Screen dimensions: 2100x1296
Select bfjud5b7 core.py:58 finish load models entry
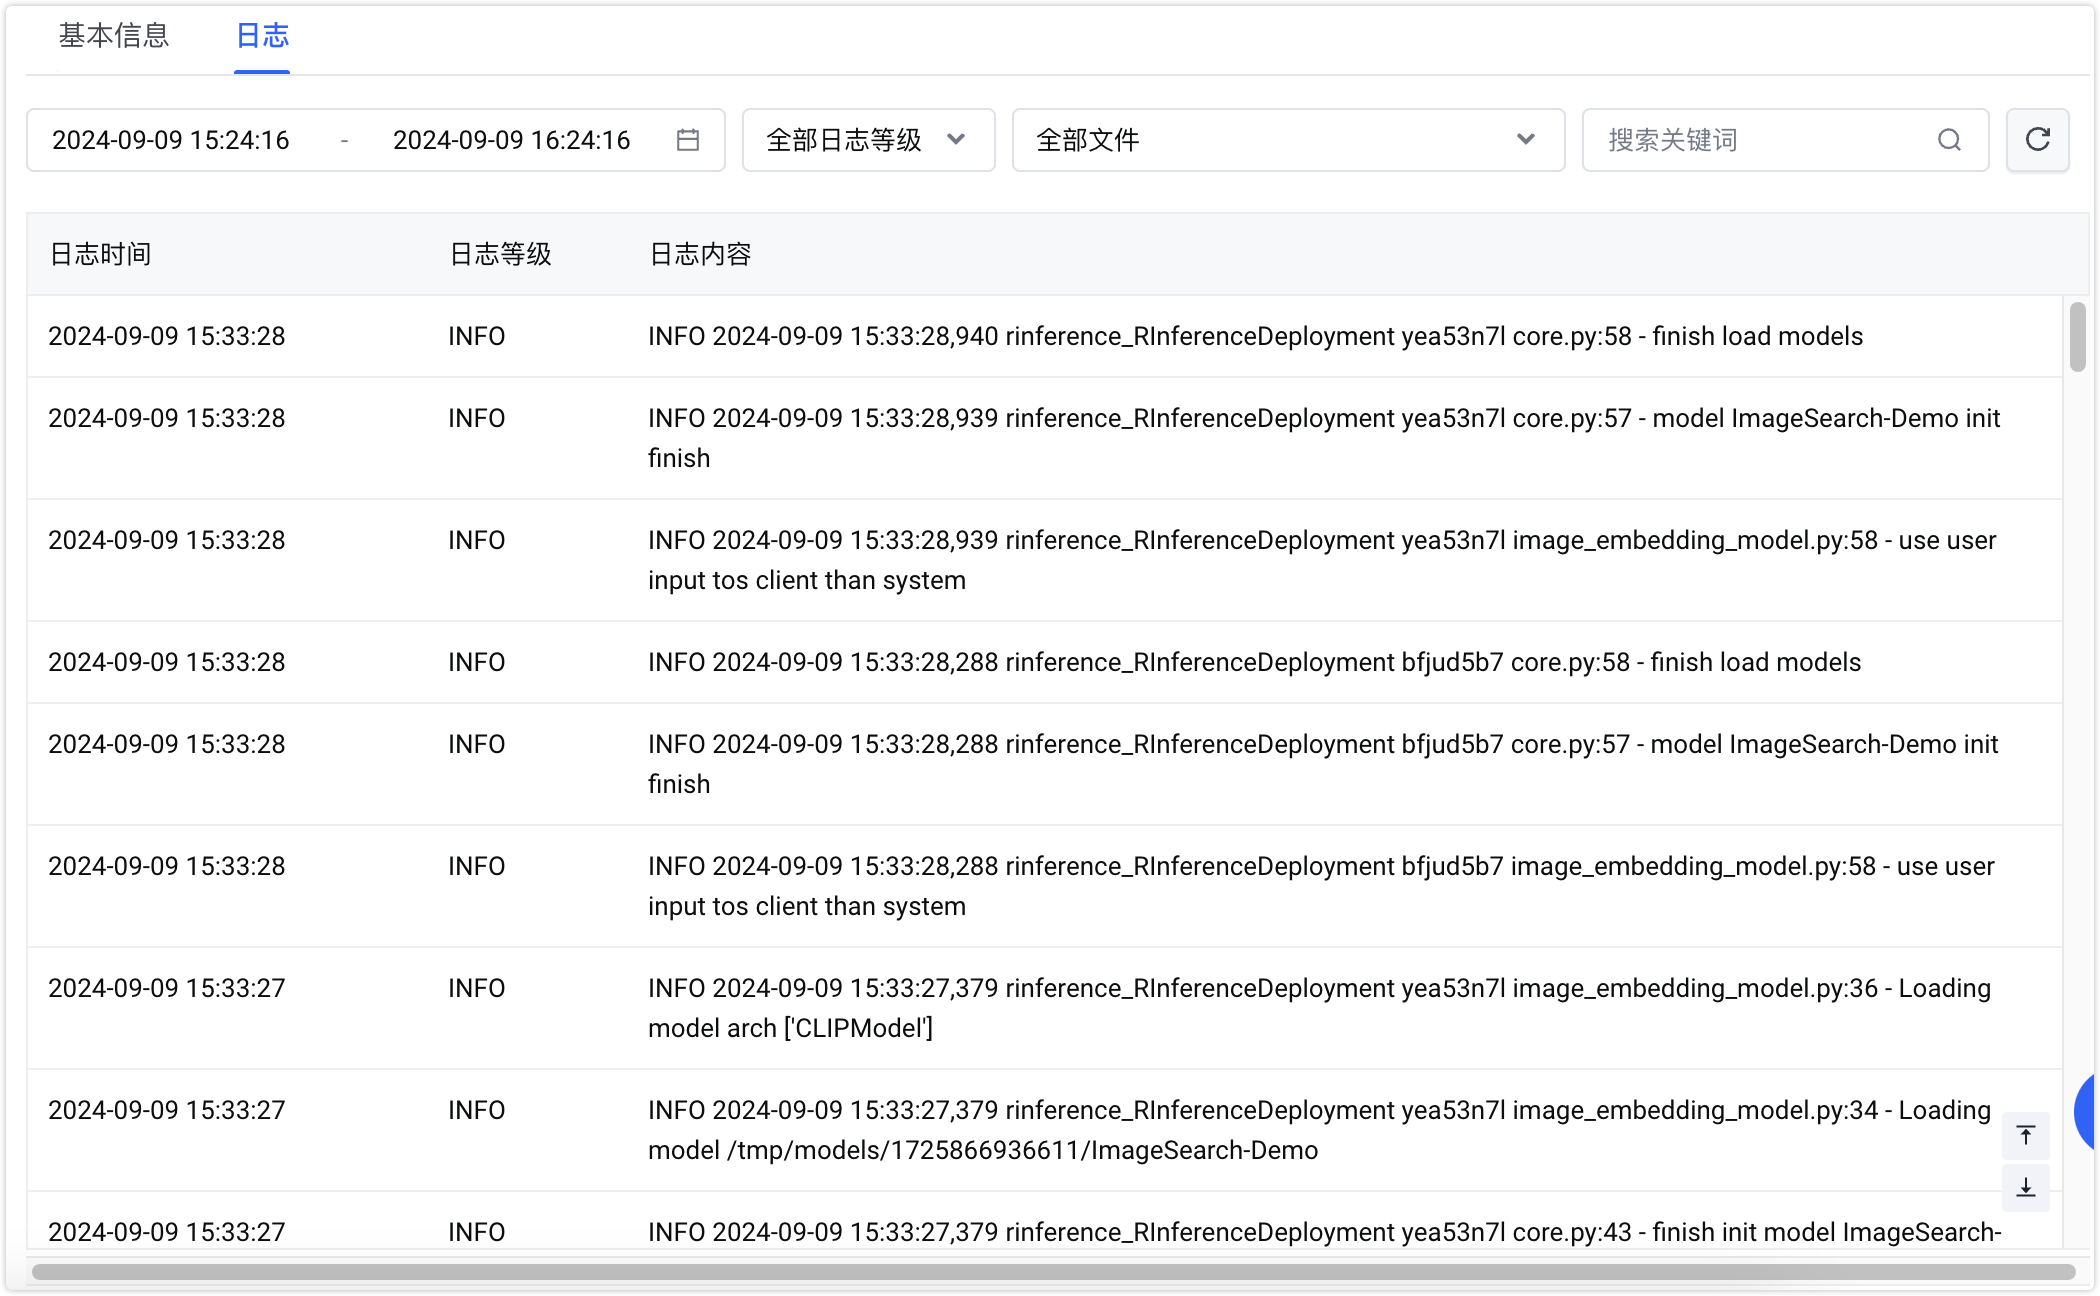click(x=1044, y=662)
